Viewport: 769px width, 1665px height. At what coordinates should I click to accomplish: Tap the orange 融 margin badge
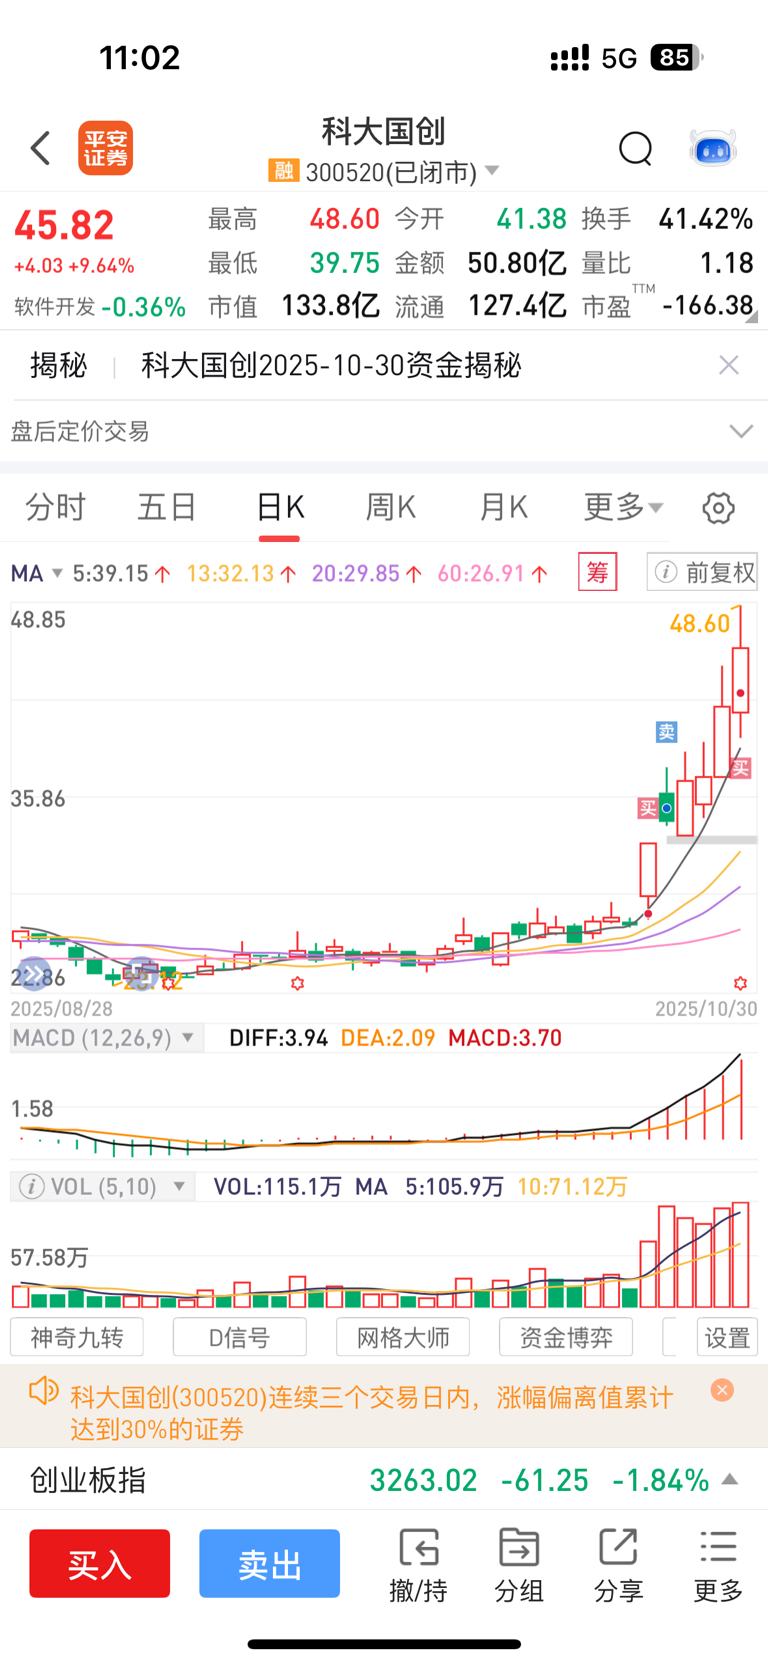point(284,171)
